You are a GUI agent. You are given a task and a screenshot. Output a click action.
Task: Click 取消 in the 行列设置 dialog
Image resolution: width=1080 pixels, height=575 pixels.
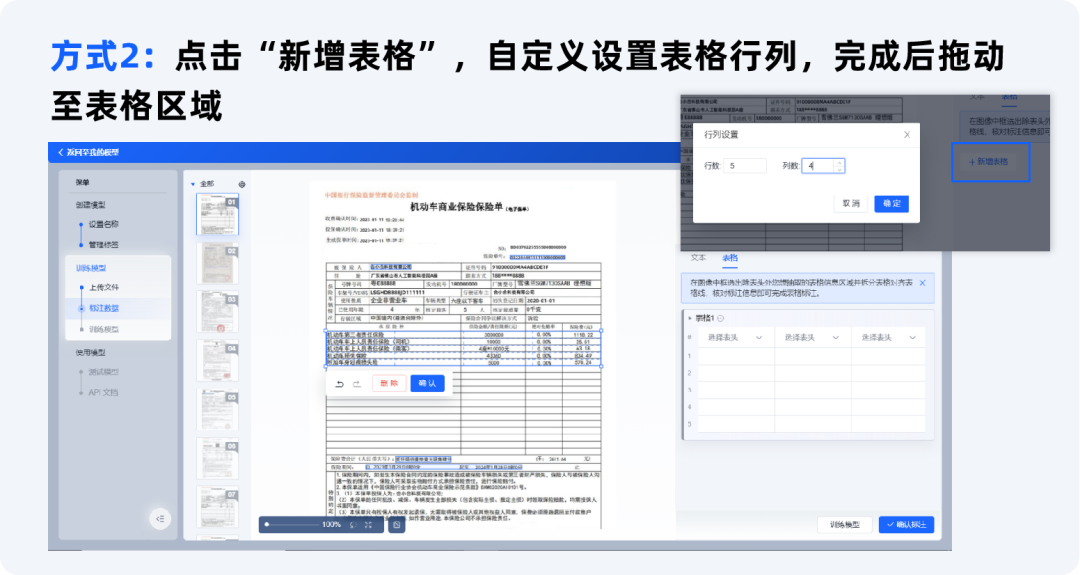(x=851, y=204)
